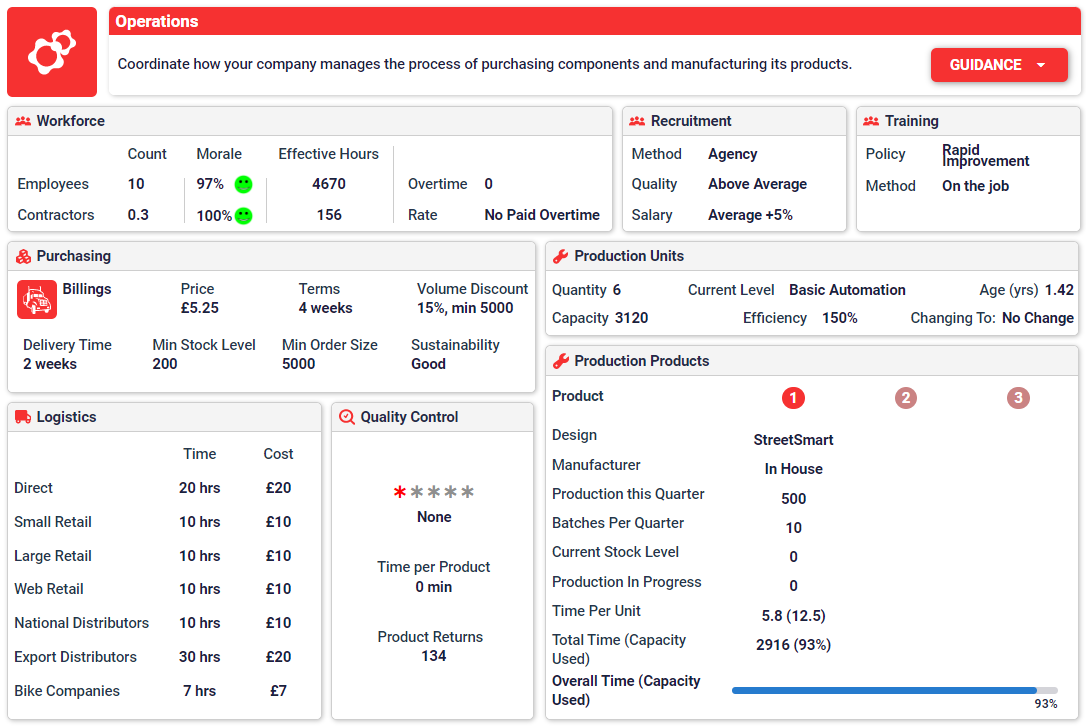Click the Employees morale smiley face

[x=243, y=184]
